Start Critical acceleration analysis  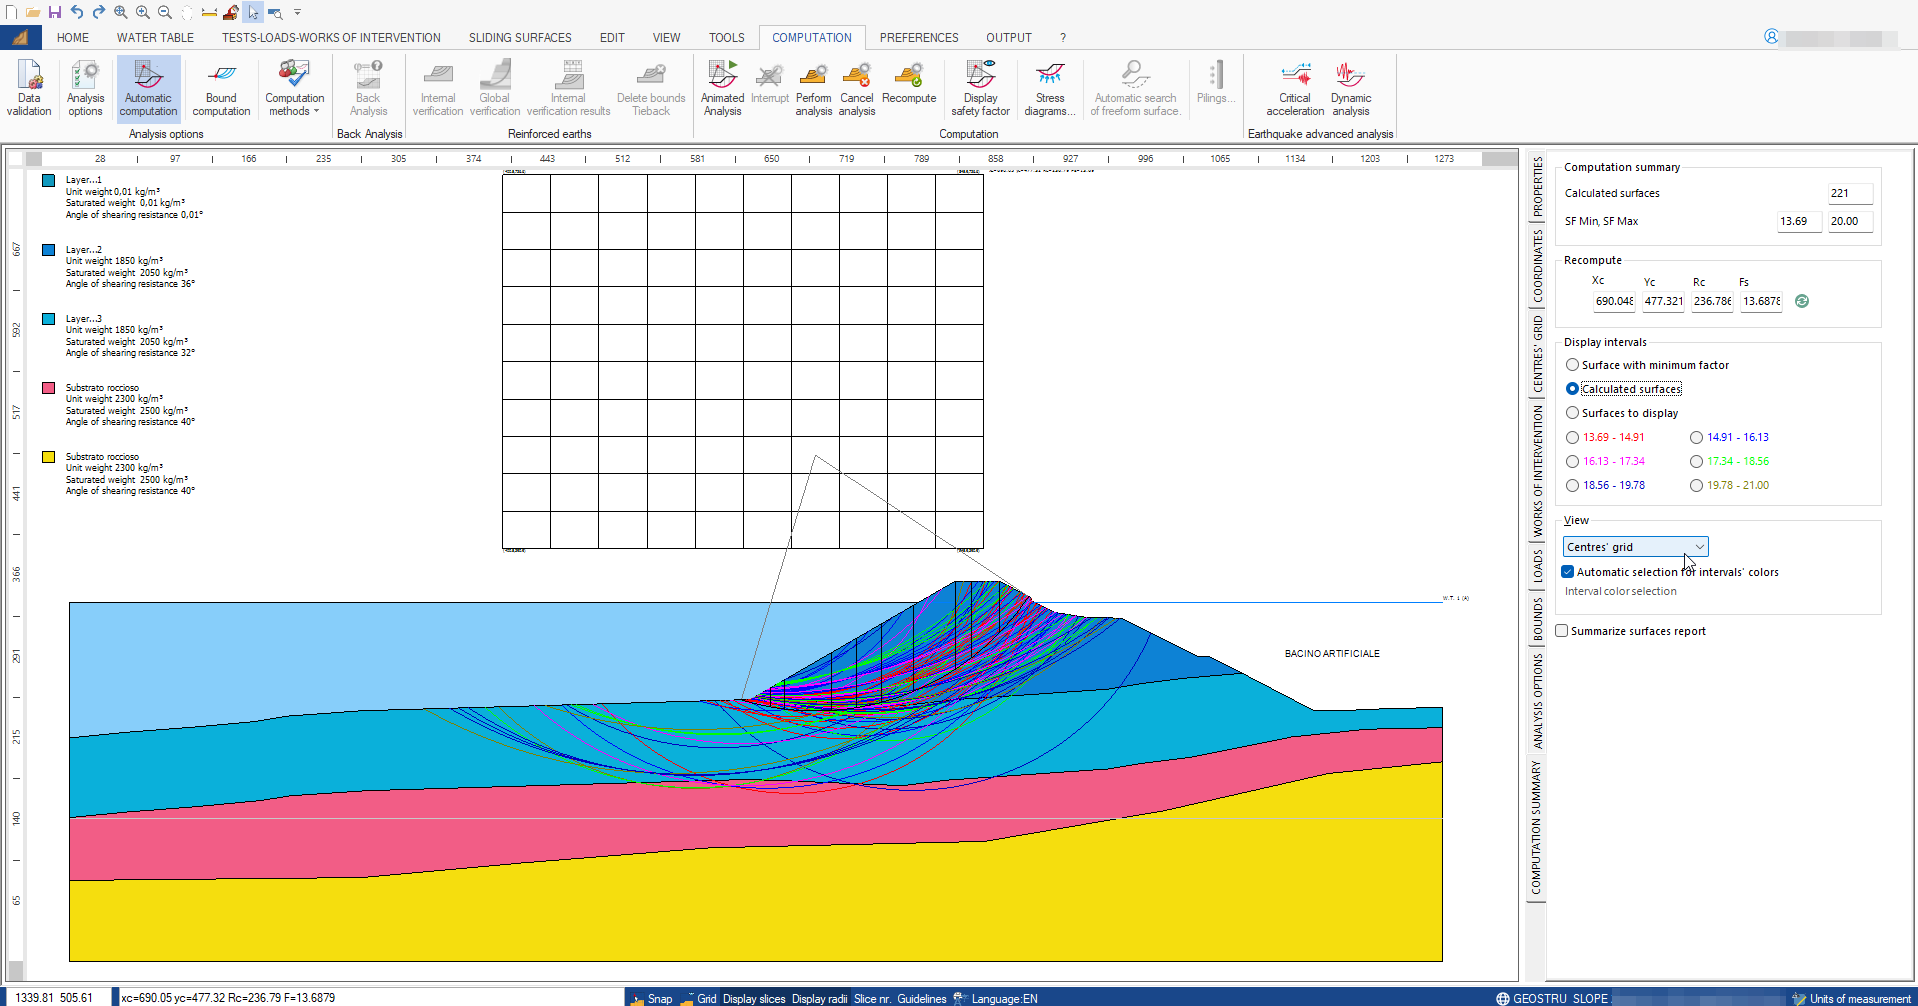1294,88
